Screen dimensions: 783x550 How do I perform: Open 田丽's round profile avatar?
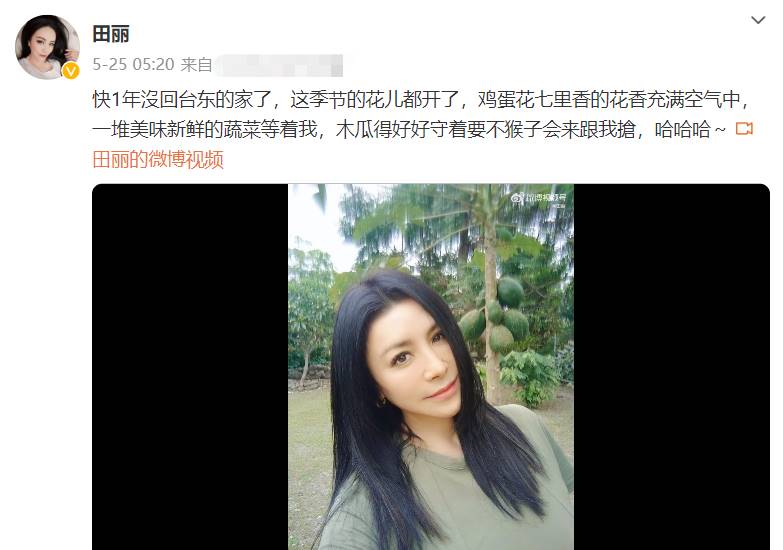tap(47, 47)
